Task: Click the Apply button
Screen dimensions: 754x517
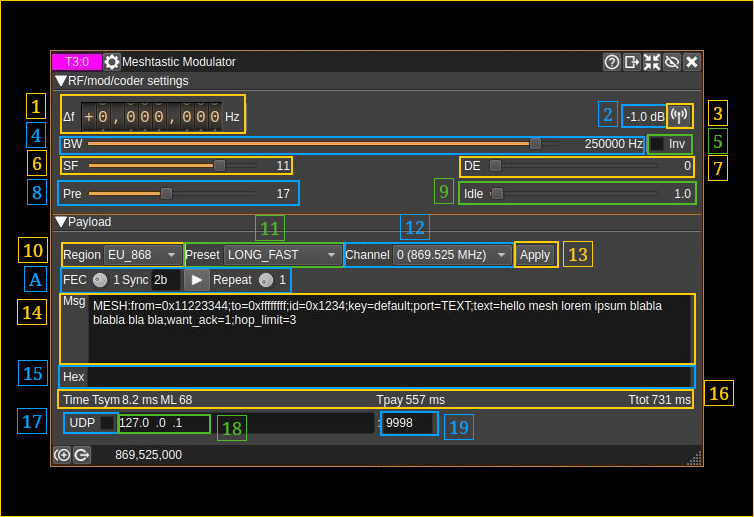Action: [535, 255]
